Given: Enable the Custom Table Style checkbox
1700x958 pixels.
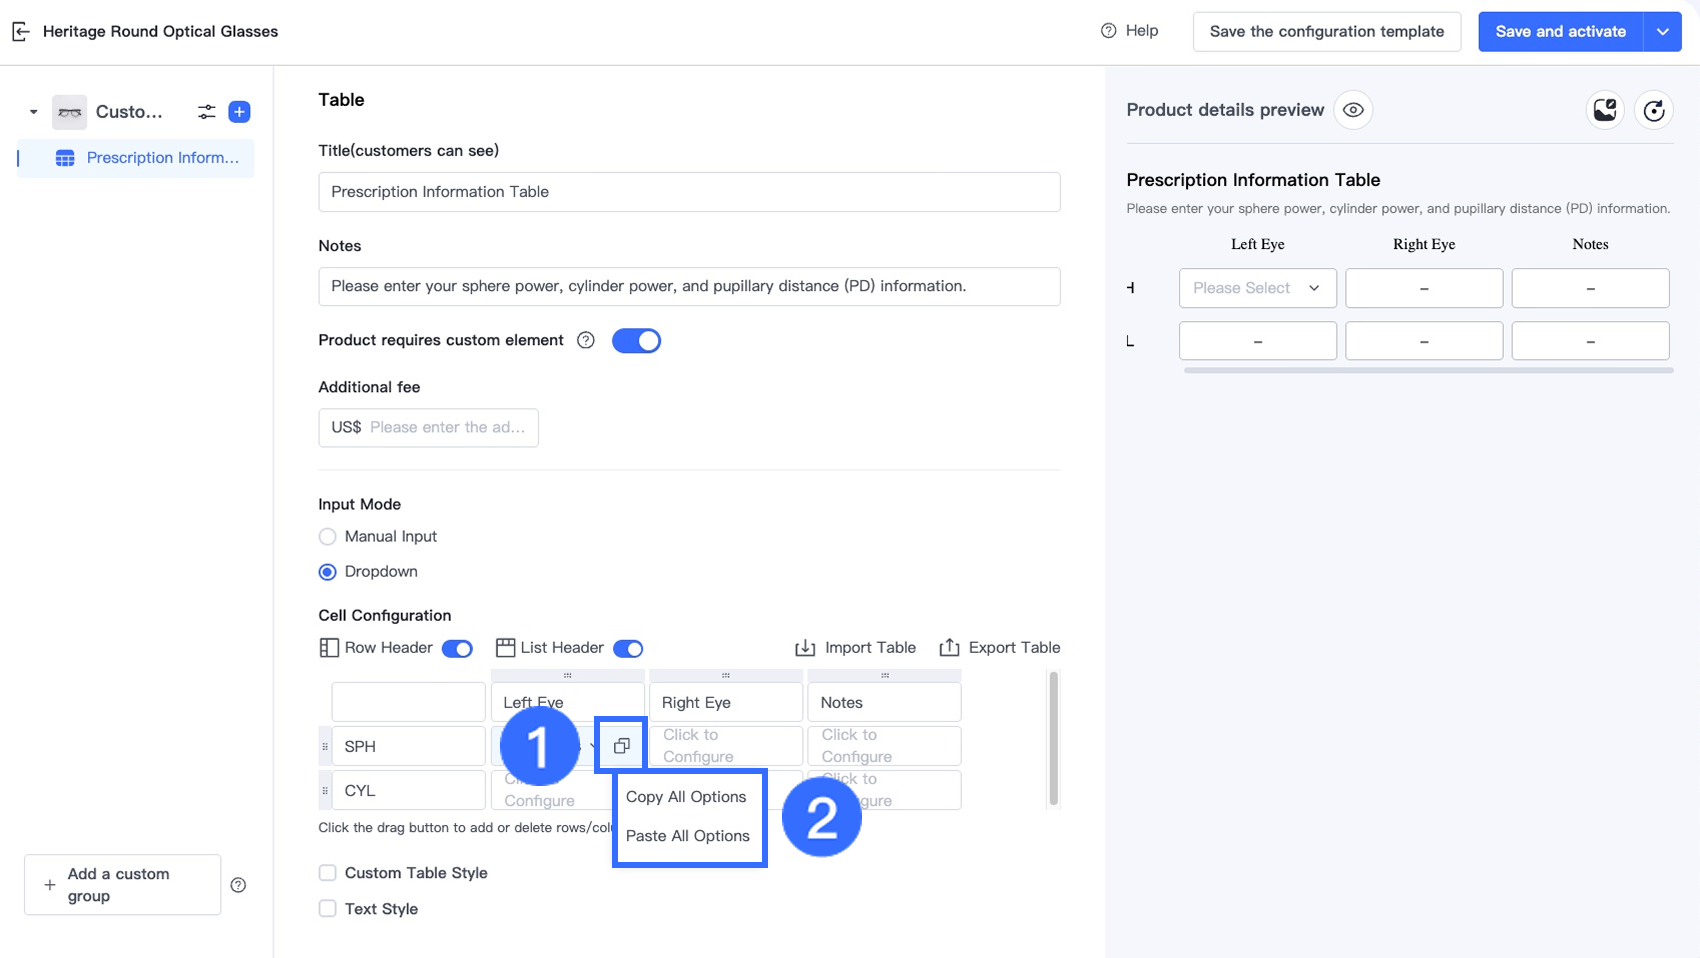Looking at the screenshot, I should point(327,873).
